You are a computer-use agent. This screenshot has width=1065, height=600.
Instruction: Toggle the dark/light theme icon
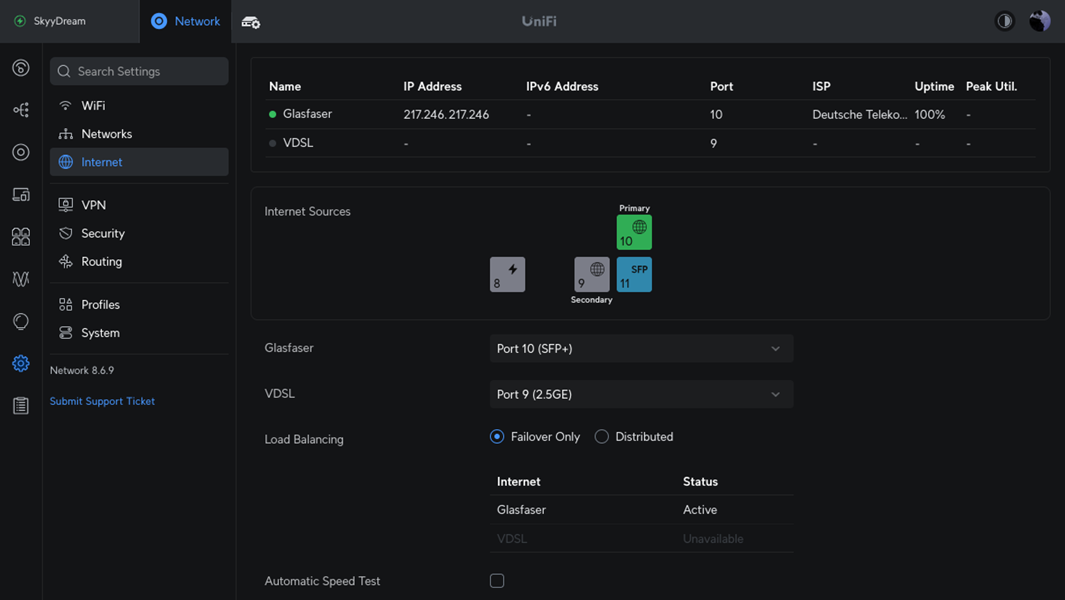pyautogui.click(x=1005, y=21)
